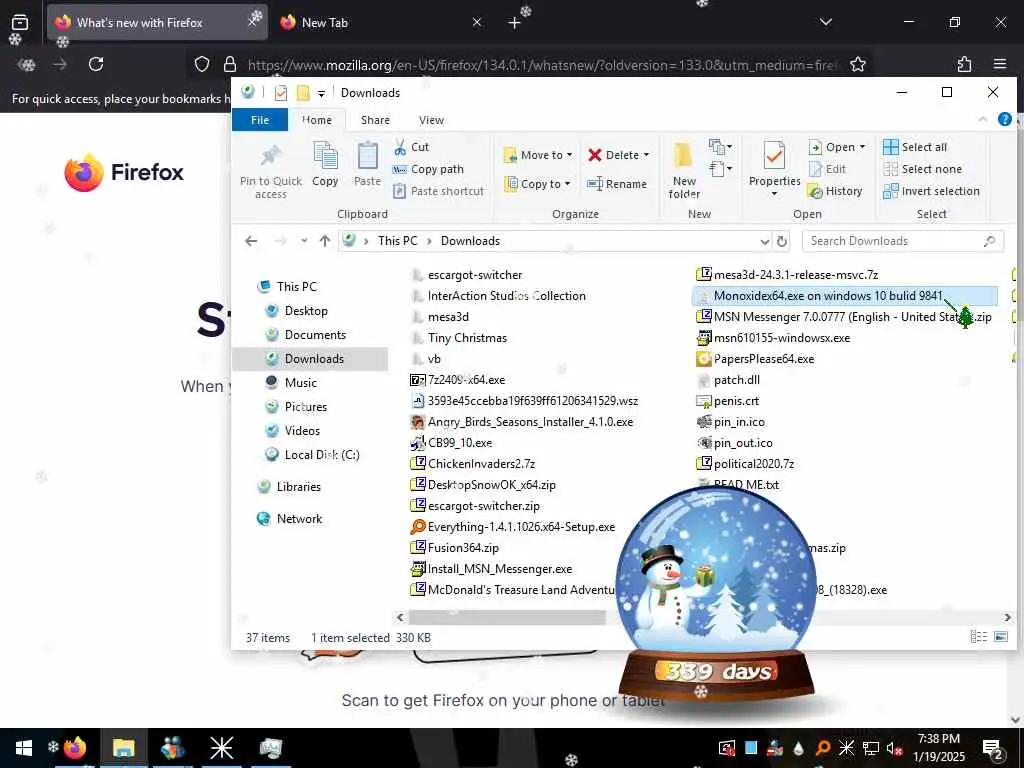Expand address bar history dropdown
Image resolution: width=1024 pixels, height=768 pixels.
(765, 242)
